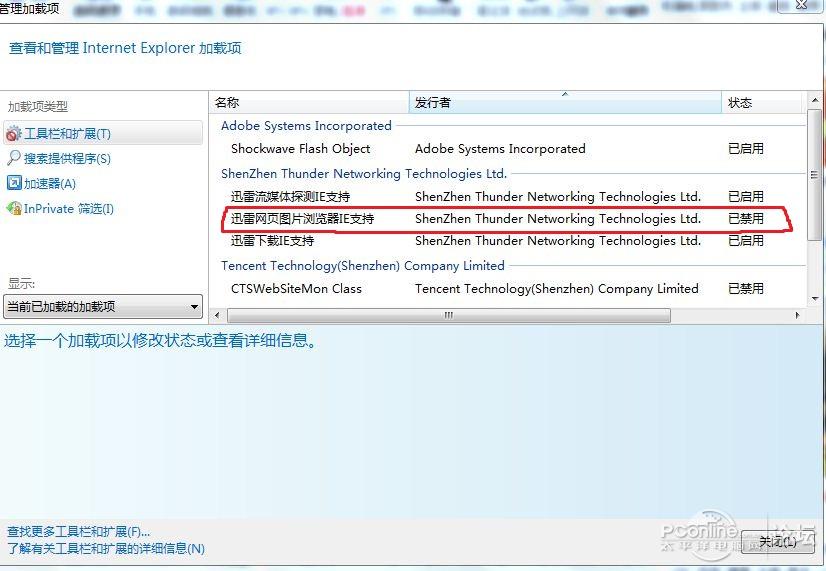Screen dimensions: 826x571
Task: Open the InPrivate 筛选(I) category
Action: [x=69, y=209]
